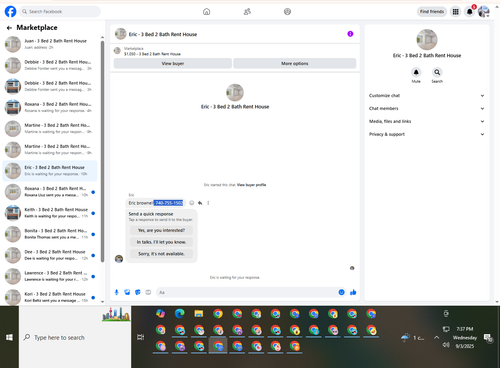Open the Windows Start menu
This screenshot has height=368, width=500.
click(9, 337)
